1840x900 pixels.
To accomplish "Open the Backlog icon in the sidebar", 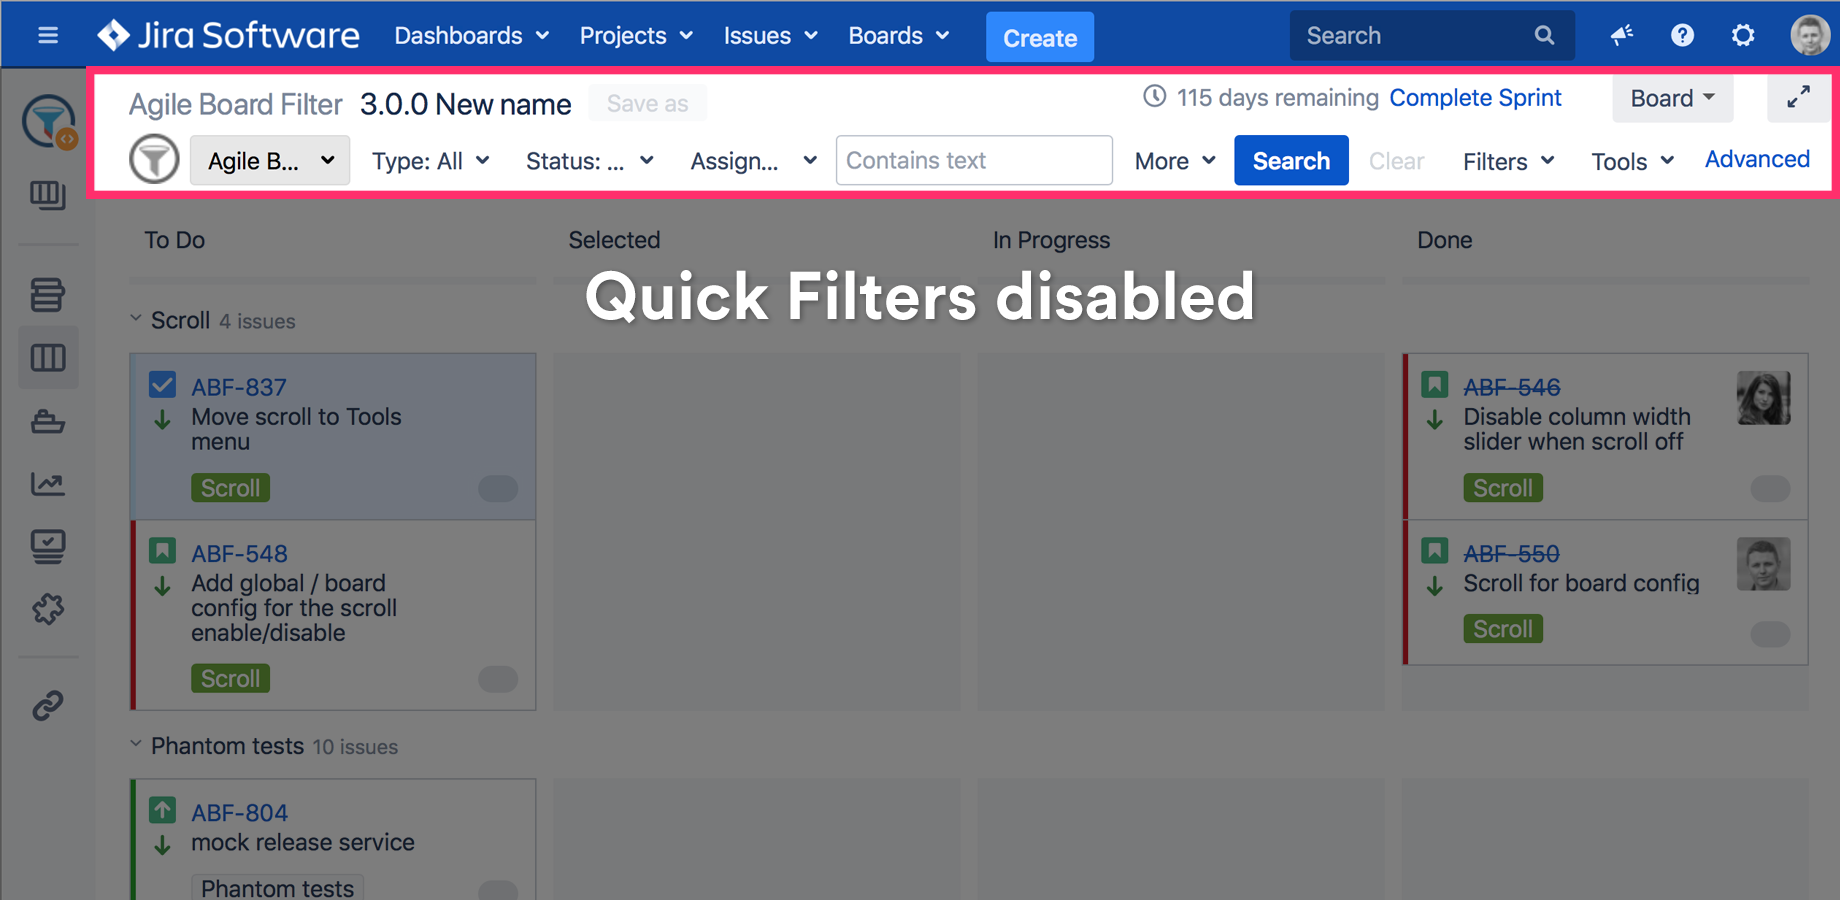I will (47, 295).
